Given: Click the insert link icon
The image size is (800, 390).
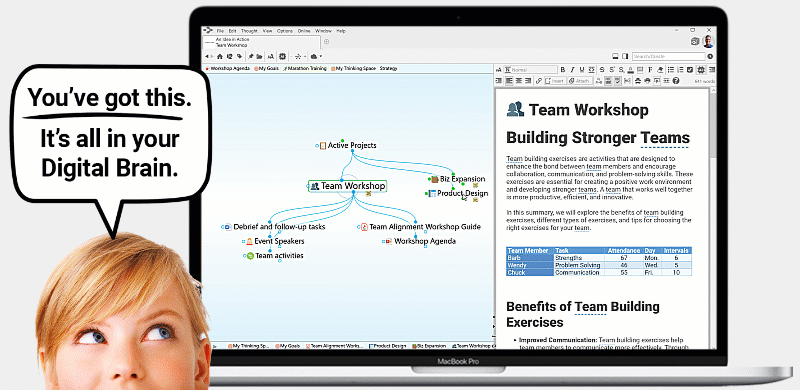Looking at the screenshot, I should point(539,81).
